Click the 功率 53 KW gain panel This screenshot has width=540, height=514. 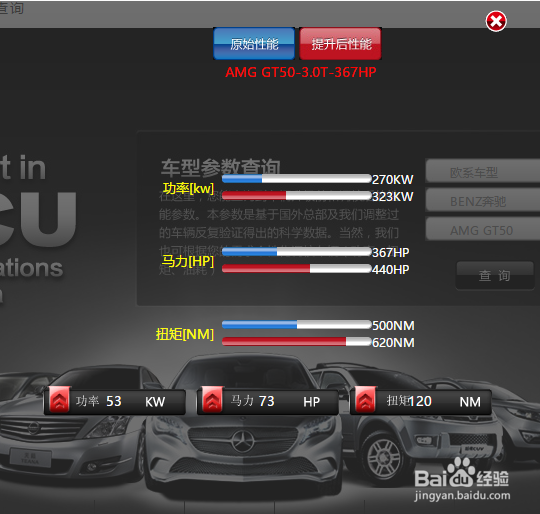point(115,401)
